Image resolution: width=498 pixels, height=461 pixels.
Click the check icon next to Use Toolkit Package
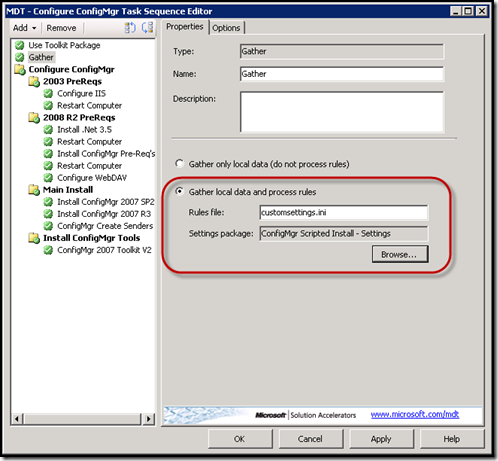click(x=20, y=45)
